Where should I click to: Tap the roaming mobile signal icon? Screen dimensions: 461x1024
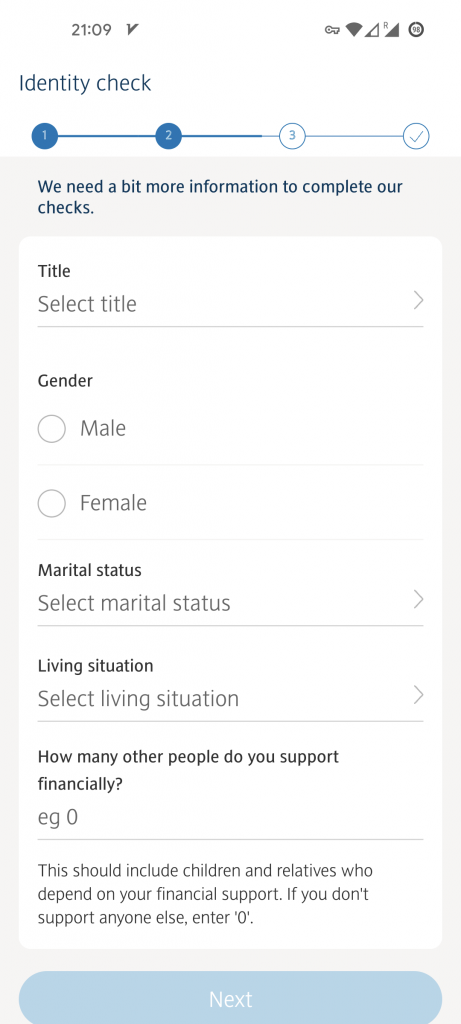point(390,29)
